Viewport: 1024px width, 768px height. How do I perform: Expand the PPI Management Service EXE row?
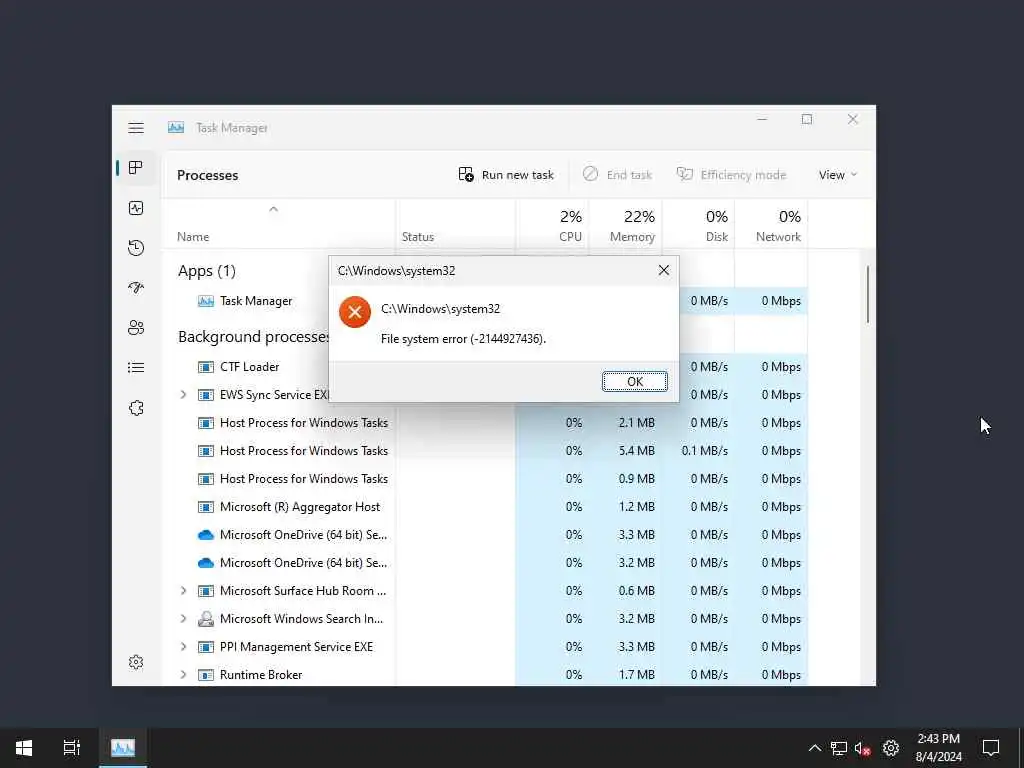click(184, 647)
